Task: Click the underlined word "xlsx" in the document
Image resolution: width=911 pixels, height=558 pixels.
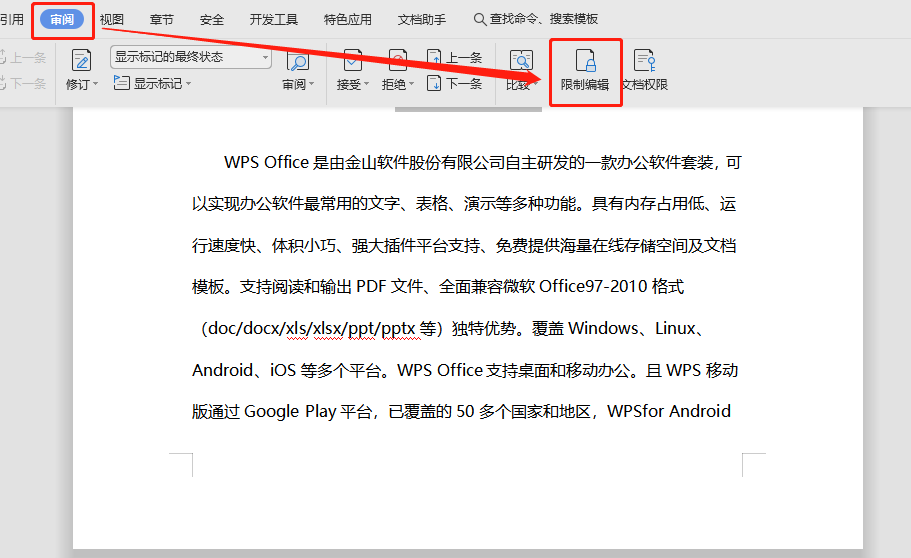Action: [x=327, y=328]
